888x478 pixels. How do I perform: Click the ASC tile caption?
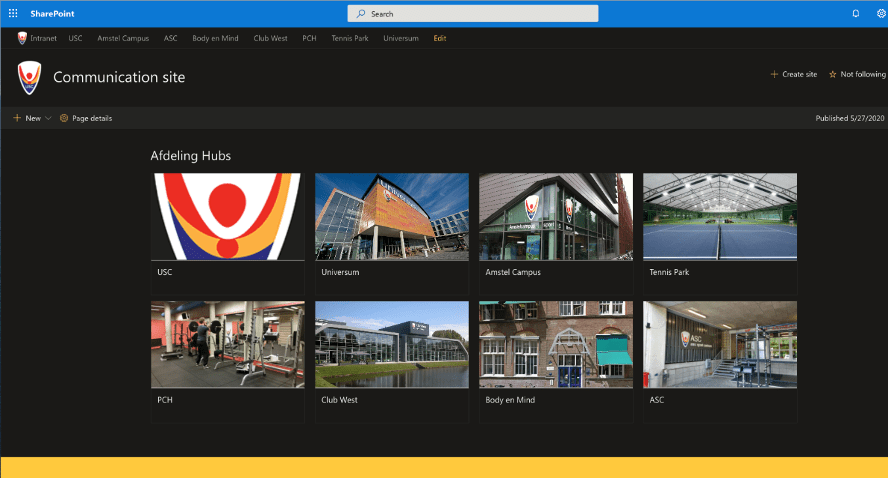pos(657,400)
